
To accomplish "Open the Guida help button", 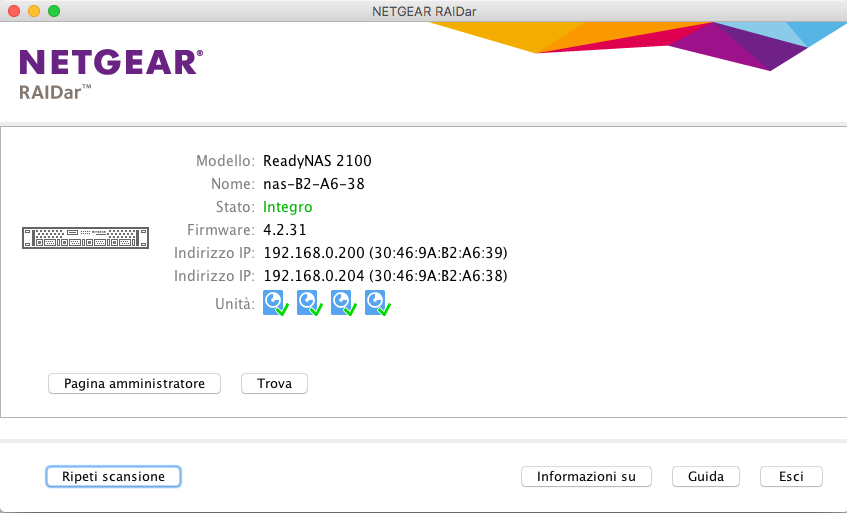I will point(705,476).
